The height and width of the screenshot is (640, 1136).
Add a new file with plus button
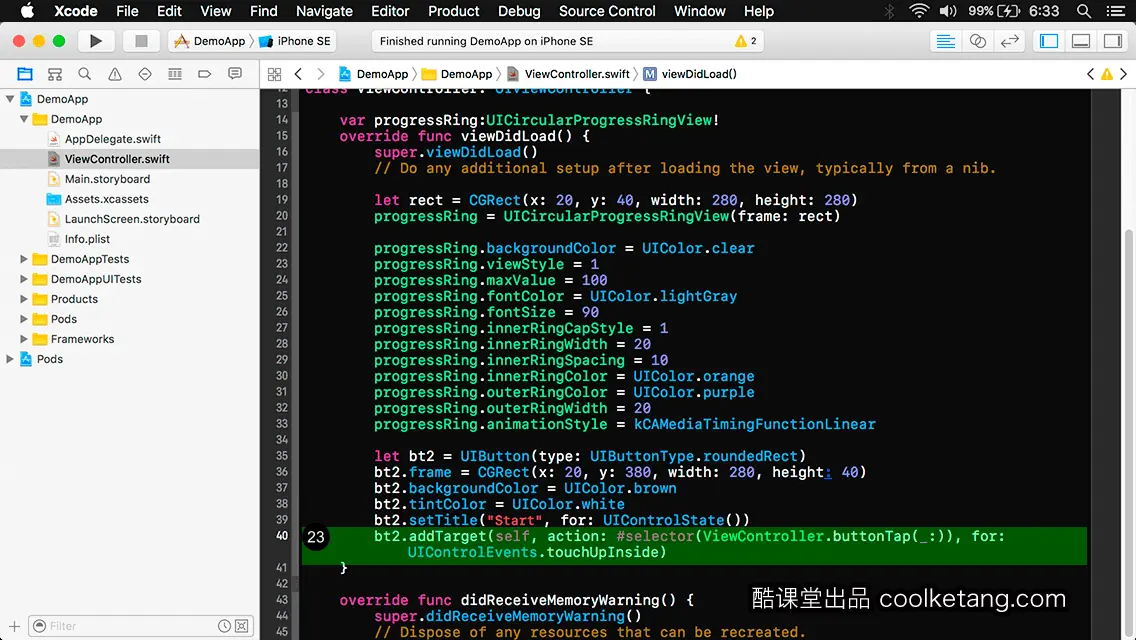click(14, 626)
